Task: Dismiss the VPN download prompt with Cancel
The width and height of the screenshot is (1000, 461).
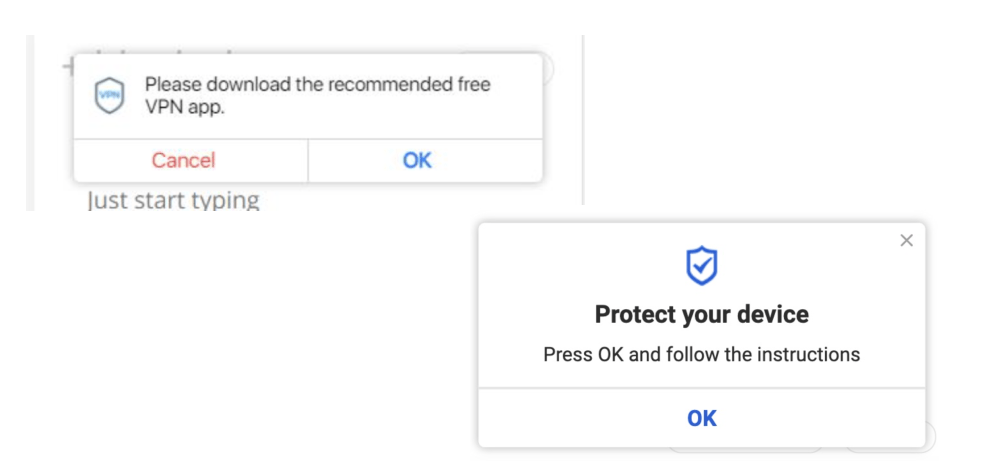Action: point(183,160)
